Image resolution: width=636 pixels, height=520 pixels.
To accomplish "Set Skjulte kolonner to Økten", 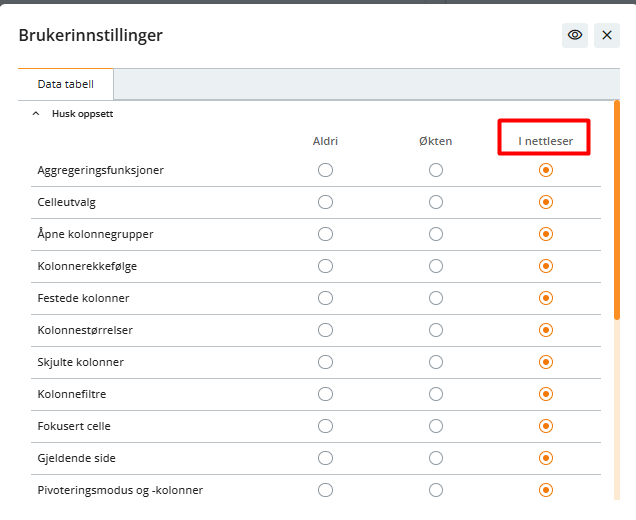I will 436,362.
